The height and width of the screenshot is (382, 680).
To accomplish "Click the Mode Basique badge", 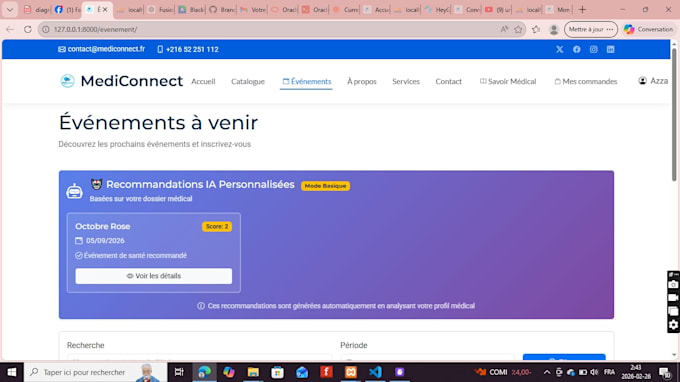I will (325, 186).
